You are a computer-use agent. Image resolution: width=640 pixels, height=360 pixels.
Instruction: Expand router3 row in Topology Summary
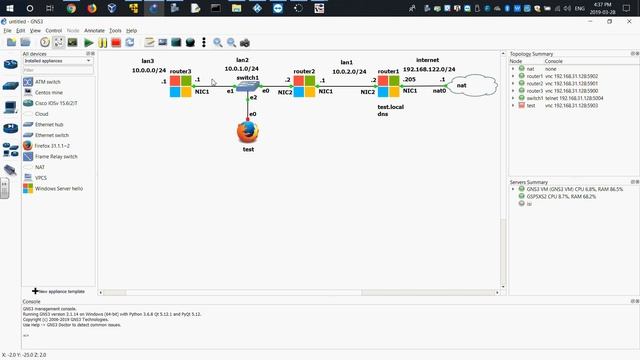(x=513, y=91)
